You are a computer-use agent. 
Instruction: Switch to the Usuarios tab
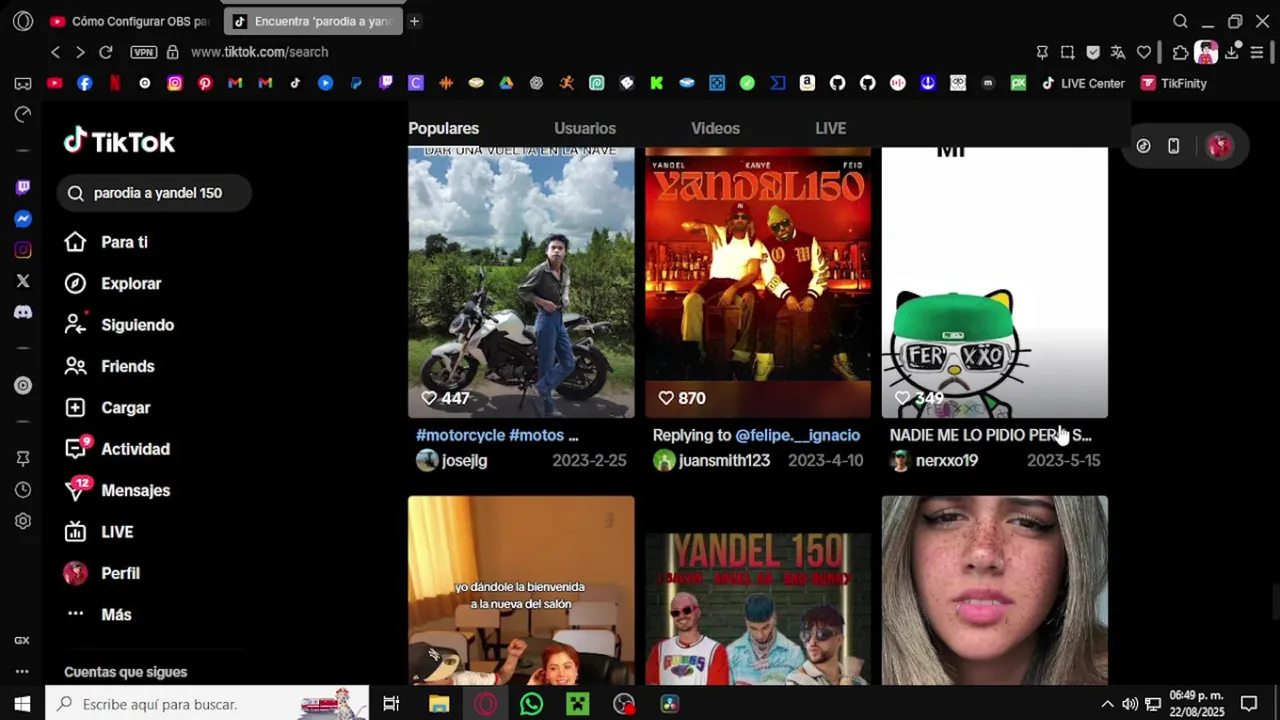point(585,128)
